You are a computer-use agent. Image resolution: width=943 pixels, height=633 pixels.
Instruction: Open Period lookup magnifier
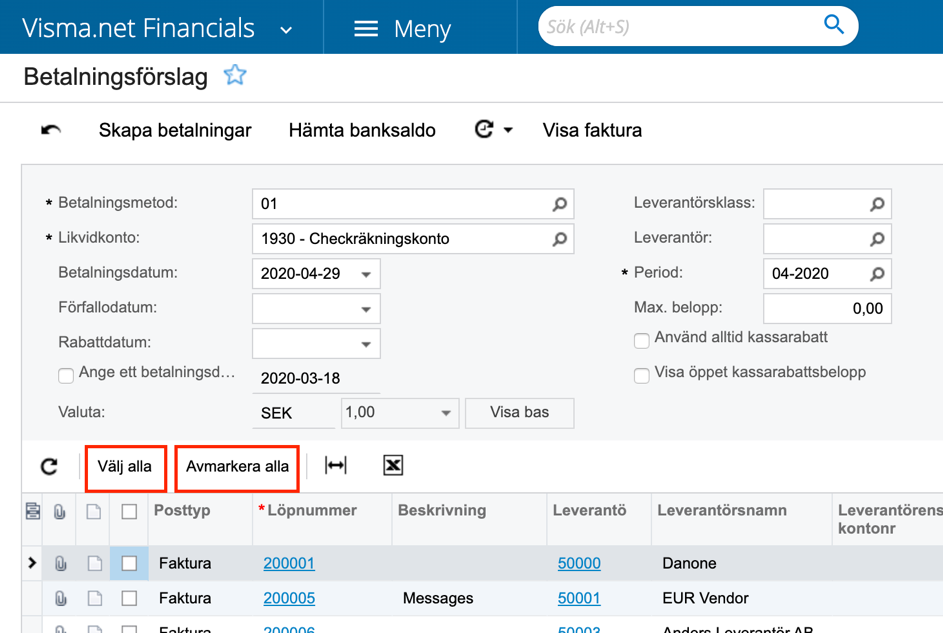click(x=877, y=274)
